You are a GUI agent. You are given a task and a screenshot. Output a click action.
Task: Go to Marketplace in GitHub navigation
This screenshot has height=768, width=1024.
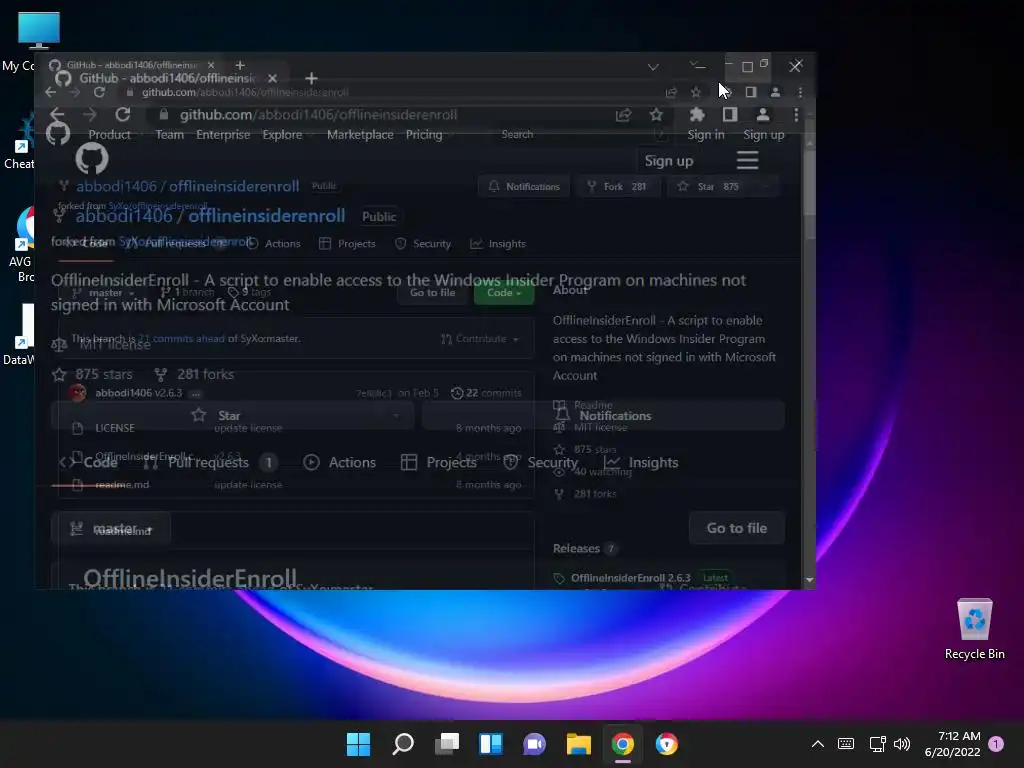(x=360, y=135)
